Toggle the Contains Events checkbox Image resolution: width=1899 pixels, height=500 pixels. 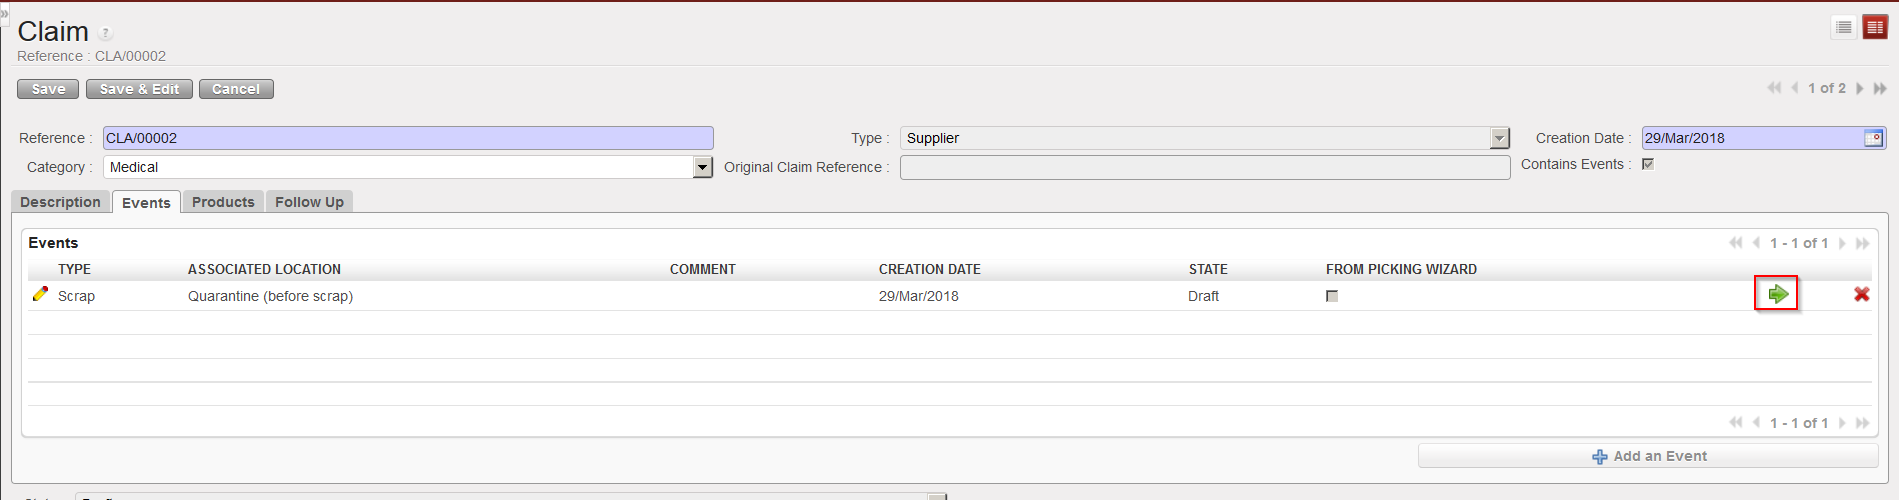(x=1648, y=164)
